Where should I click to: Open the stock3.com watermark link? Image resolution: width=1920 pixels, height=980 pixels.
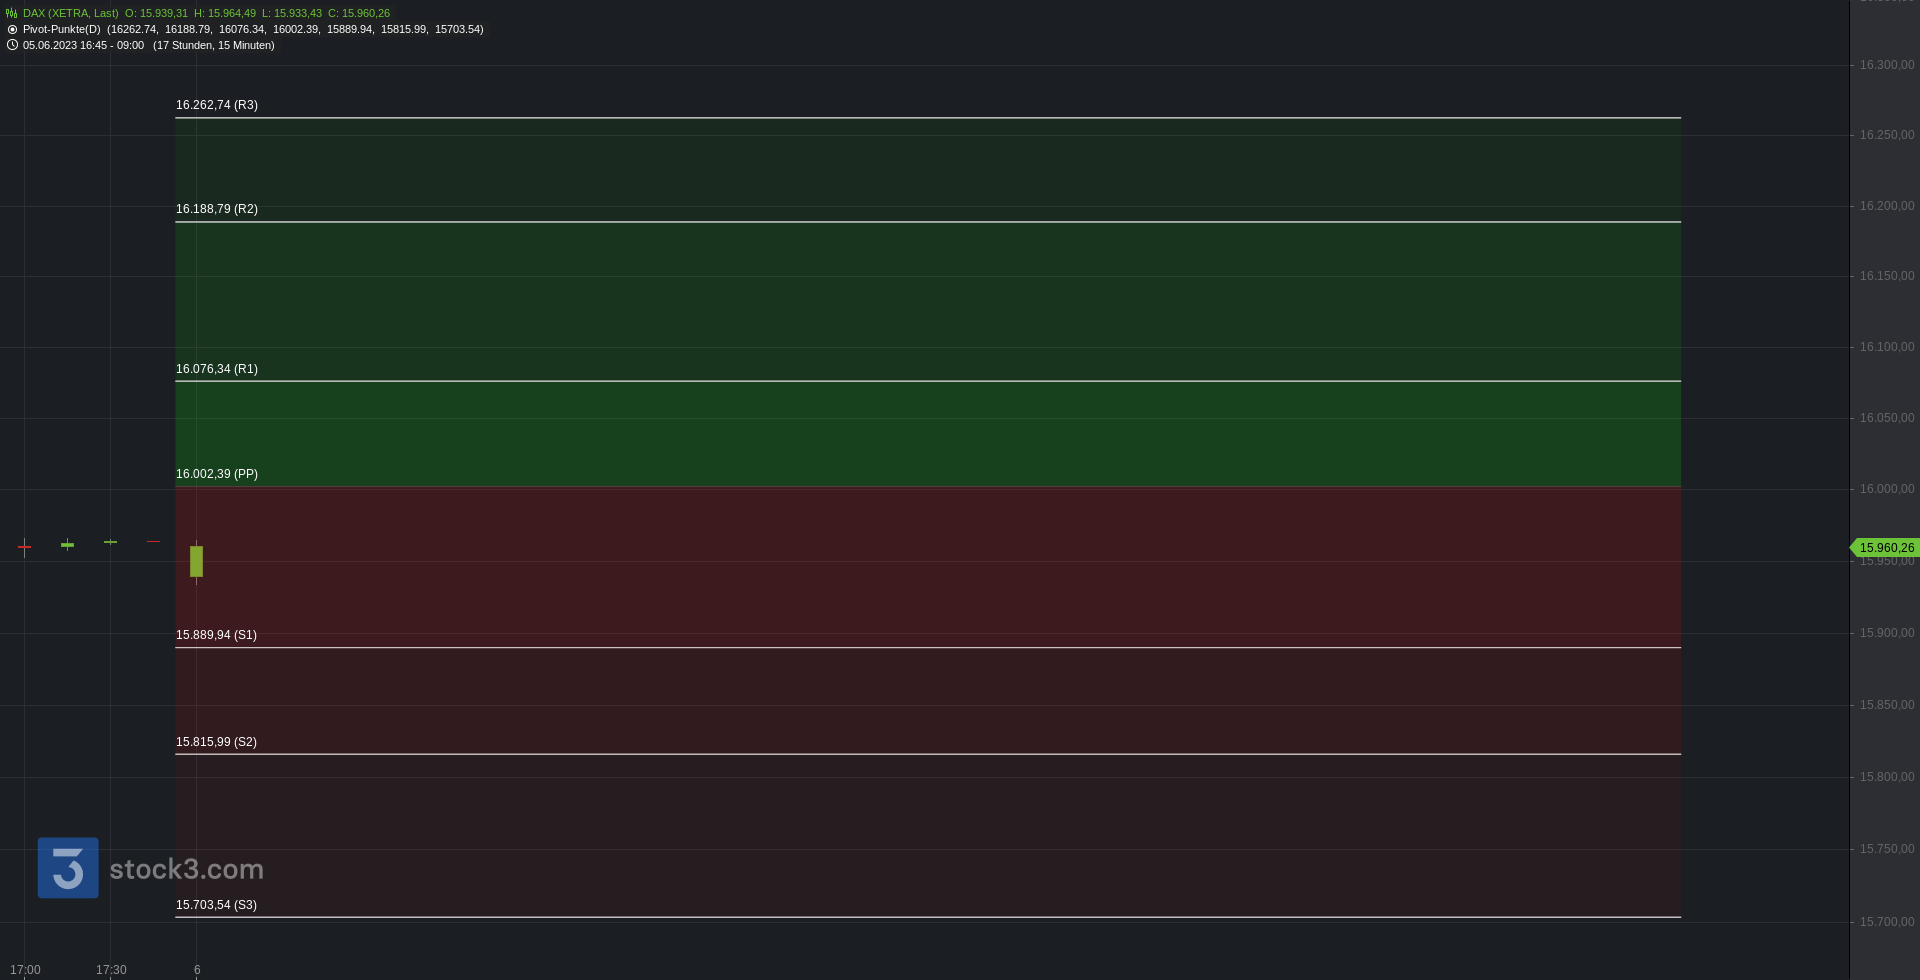[187, 869]
